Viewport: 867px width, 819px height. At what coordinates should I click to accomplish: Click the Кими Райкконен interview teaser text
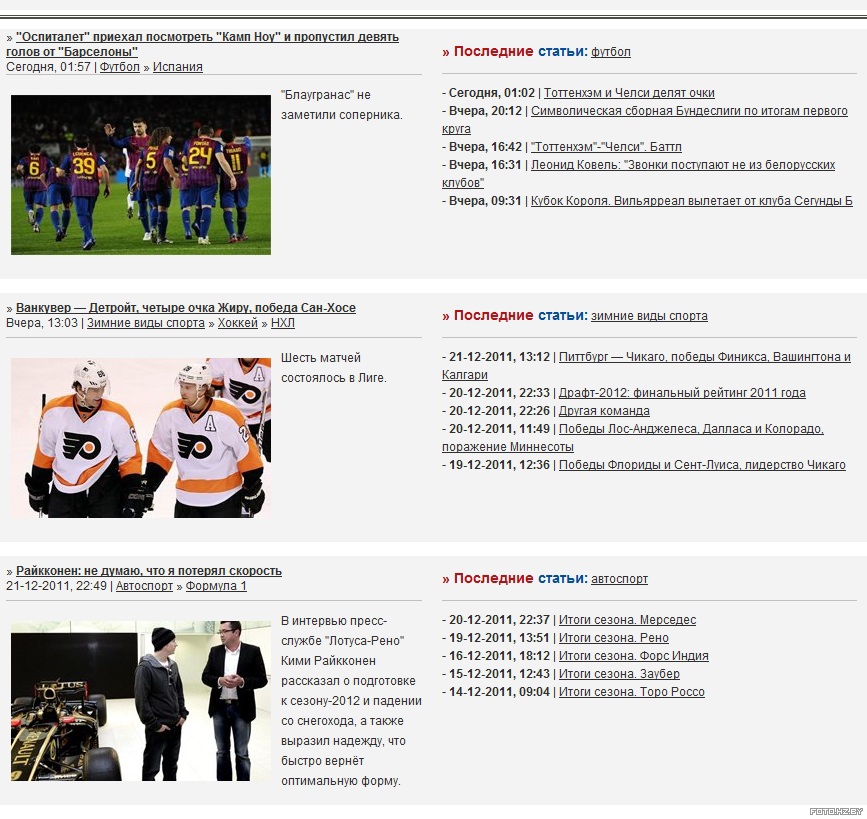pos(351,701)
